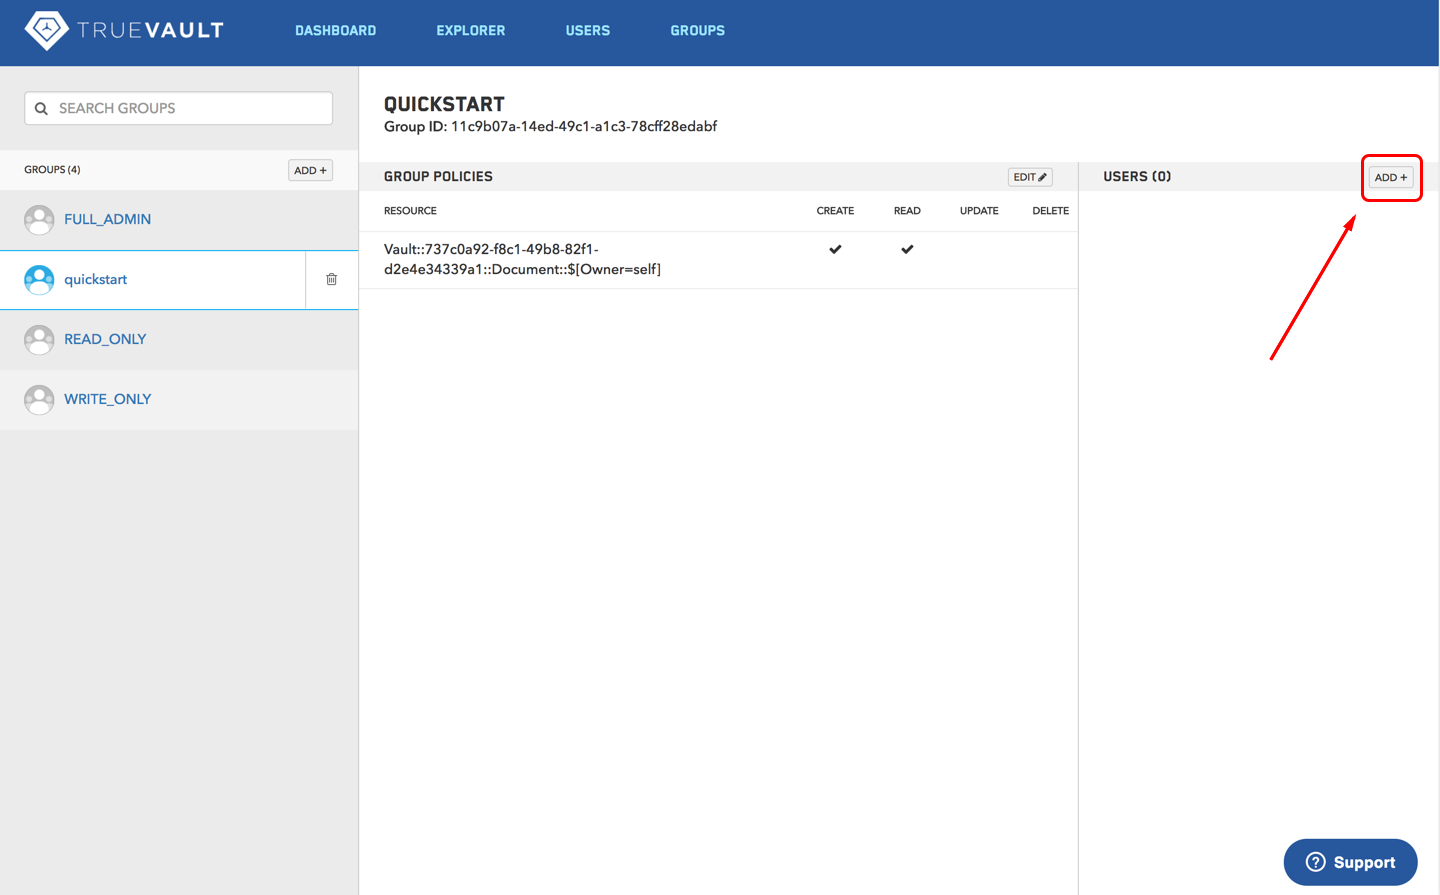This screenshot has height=895, width=1440.
Task: Add a user to the quickstart group
Action: tap(1391, 177)
